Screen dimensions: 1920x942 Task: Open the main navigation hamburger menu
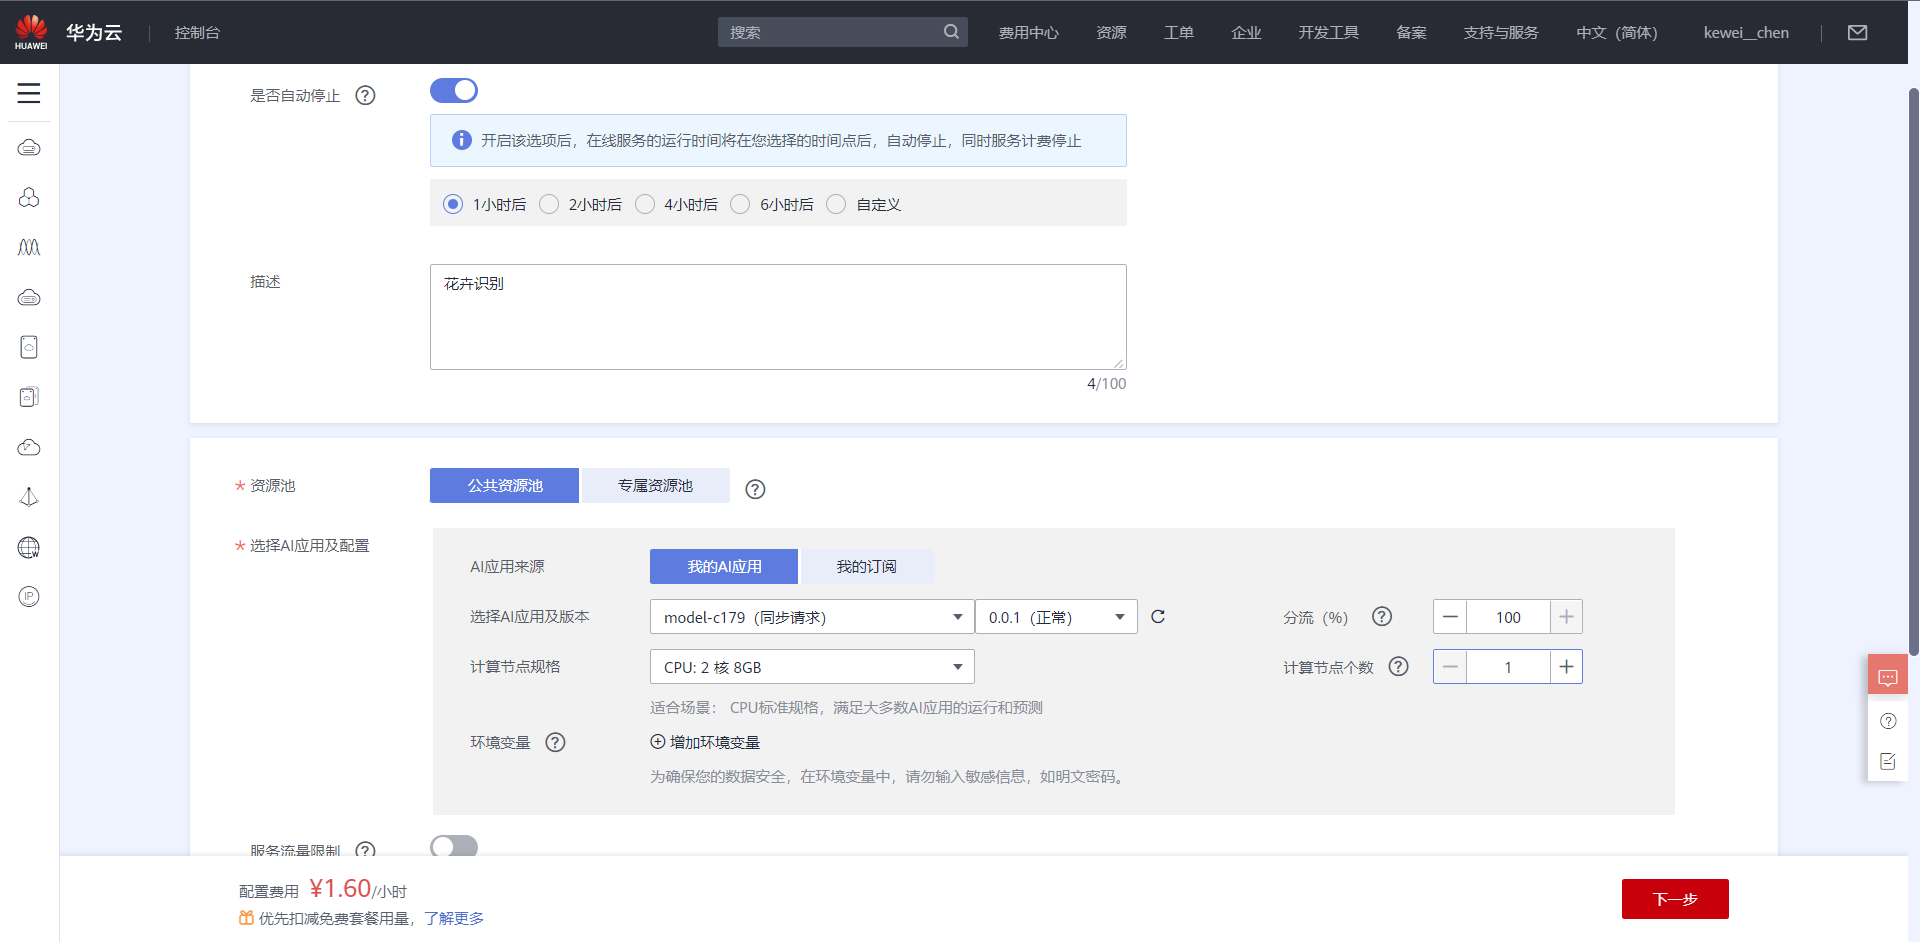click(x=29, y=93)
